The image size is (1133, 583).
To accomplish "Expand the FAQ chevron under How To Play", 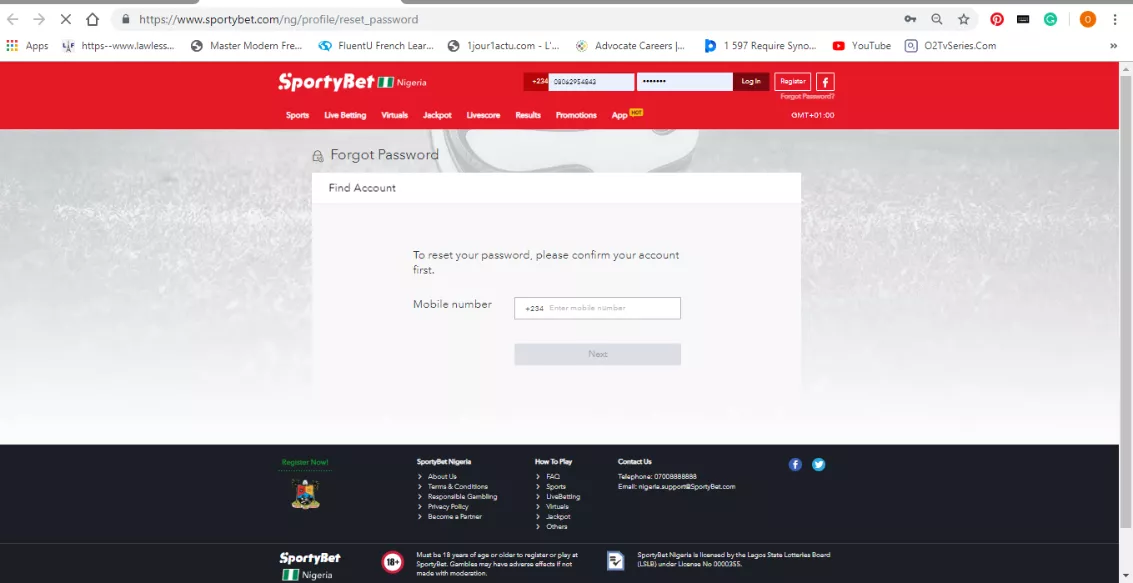I will (x=540, y=476).
